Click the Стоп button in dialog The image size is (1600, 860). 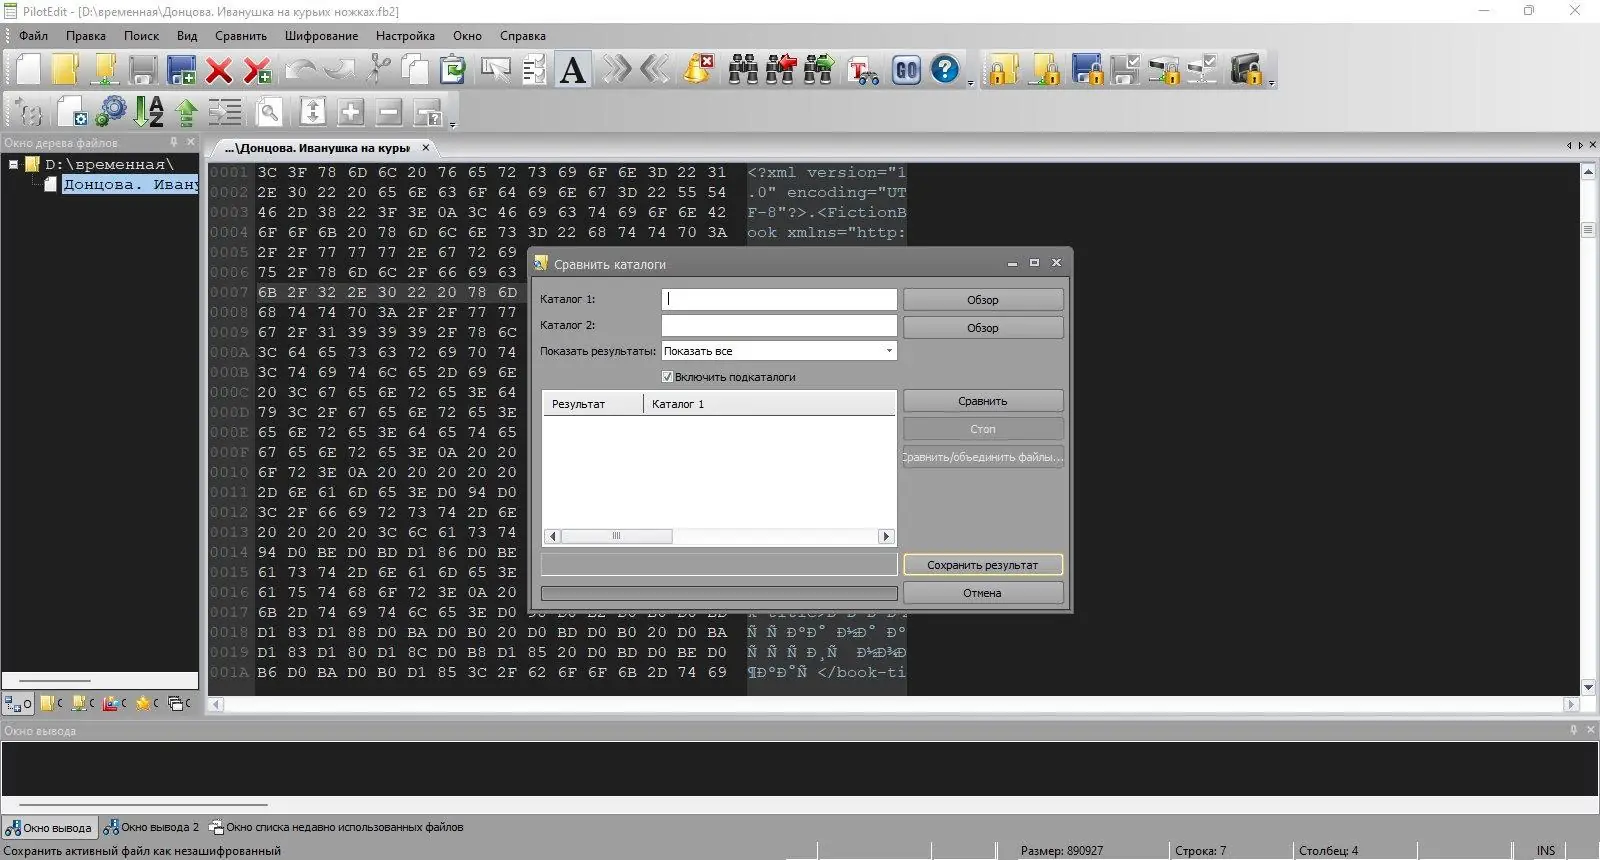pyautogui.click(x=983, y=429)
